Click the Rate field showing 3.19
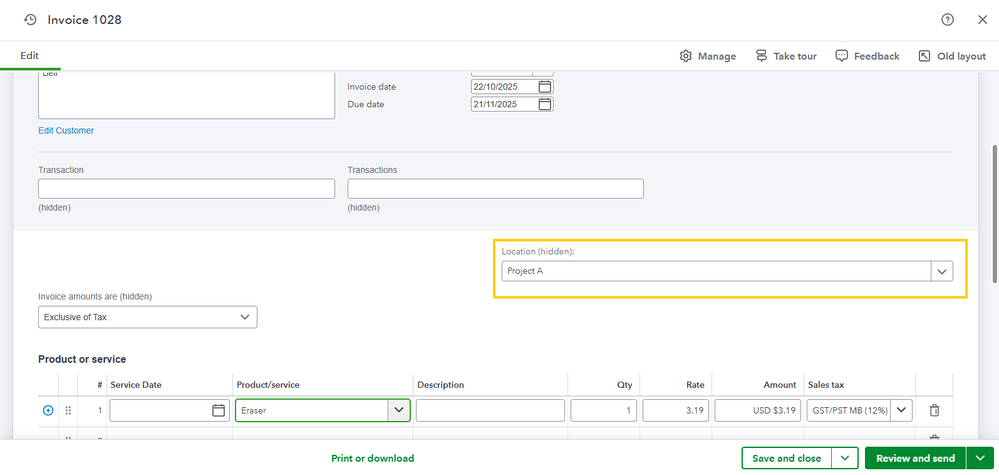Screen dimensions: 999x475 [x=676, y=411]
